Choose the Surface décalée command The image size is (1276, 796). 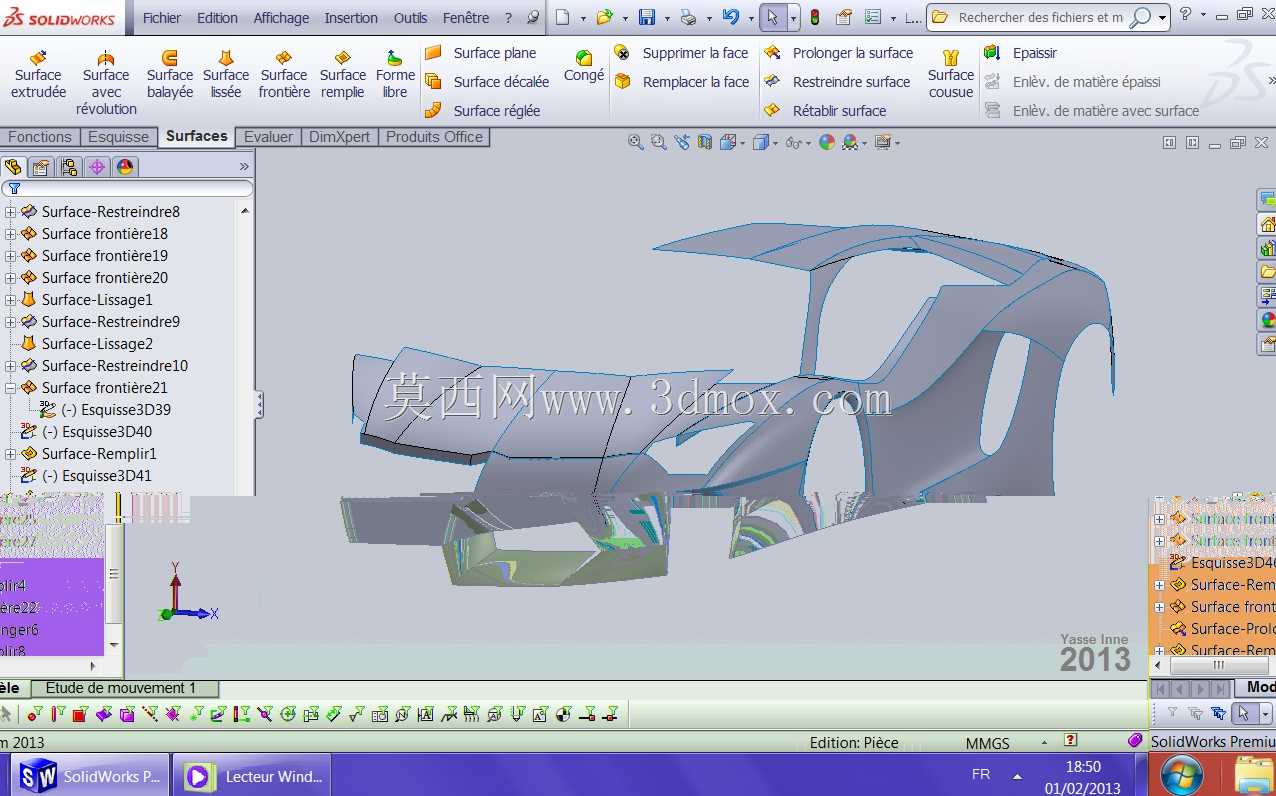pyautogui.click(x=487, y=82)
